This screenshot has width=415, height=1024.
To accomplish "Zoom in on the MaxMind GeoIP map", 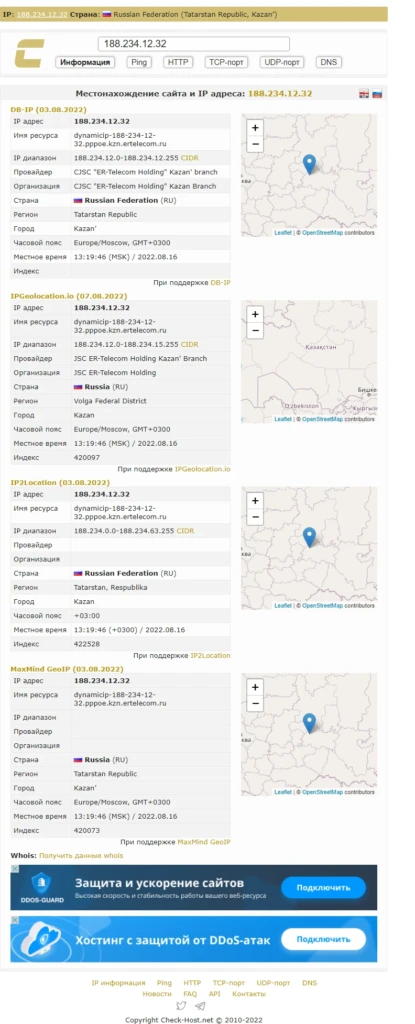I will tap(256, 687).
